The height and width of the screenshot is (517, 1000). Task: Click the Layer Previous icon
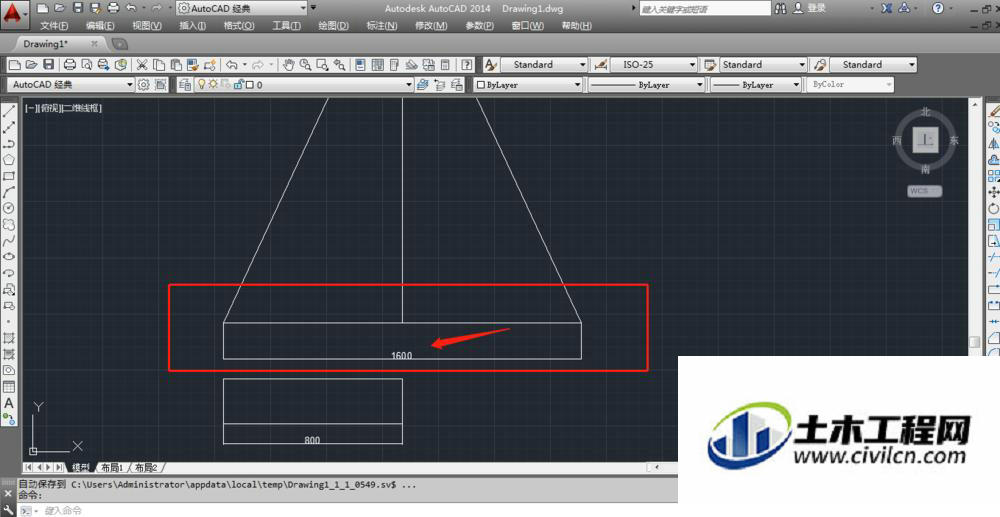pos(439,84)
